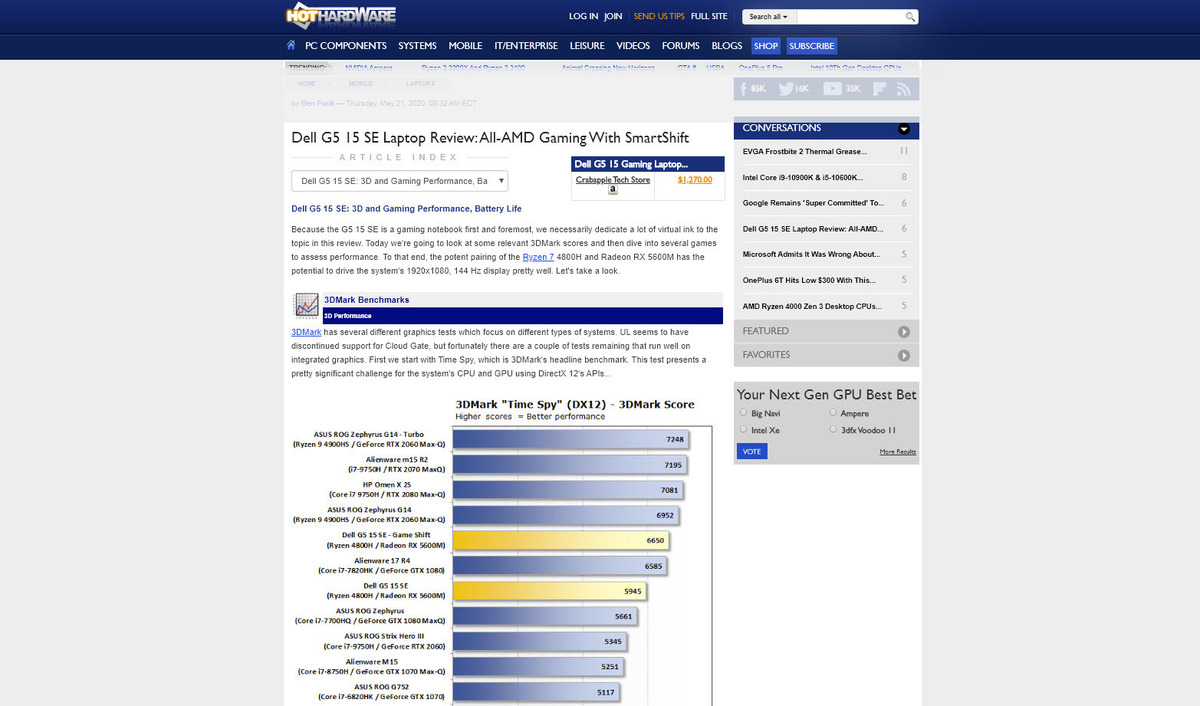This screenshot has width=1200, height=706.
Task: Open the home icon in the navigation bar
Action: 291,45
